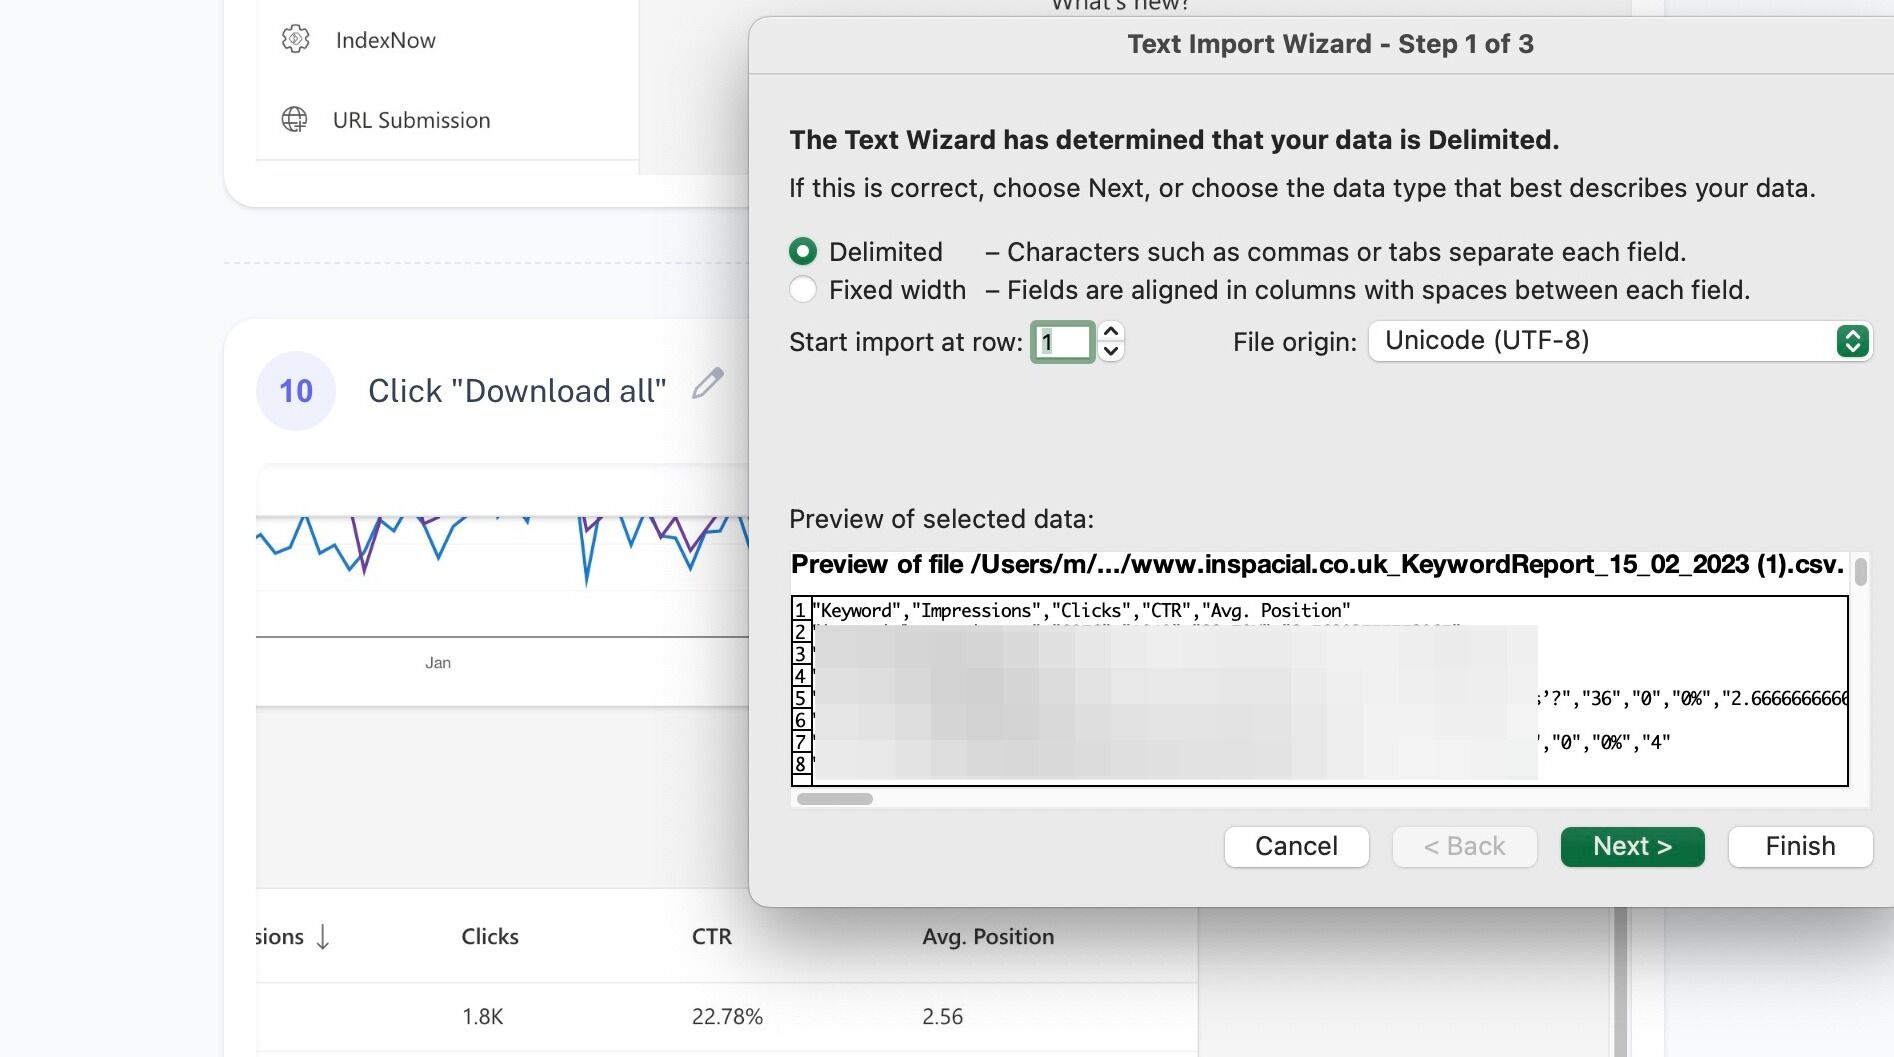Select the Fixed width radio option
Screen dimensions: 1894x1057
point(803,290)
